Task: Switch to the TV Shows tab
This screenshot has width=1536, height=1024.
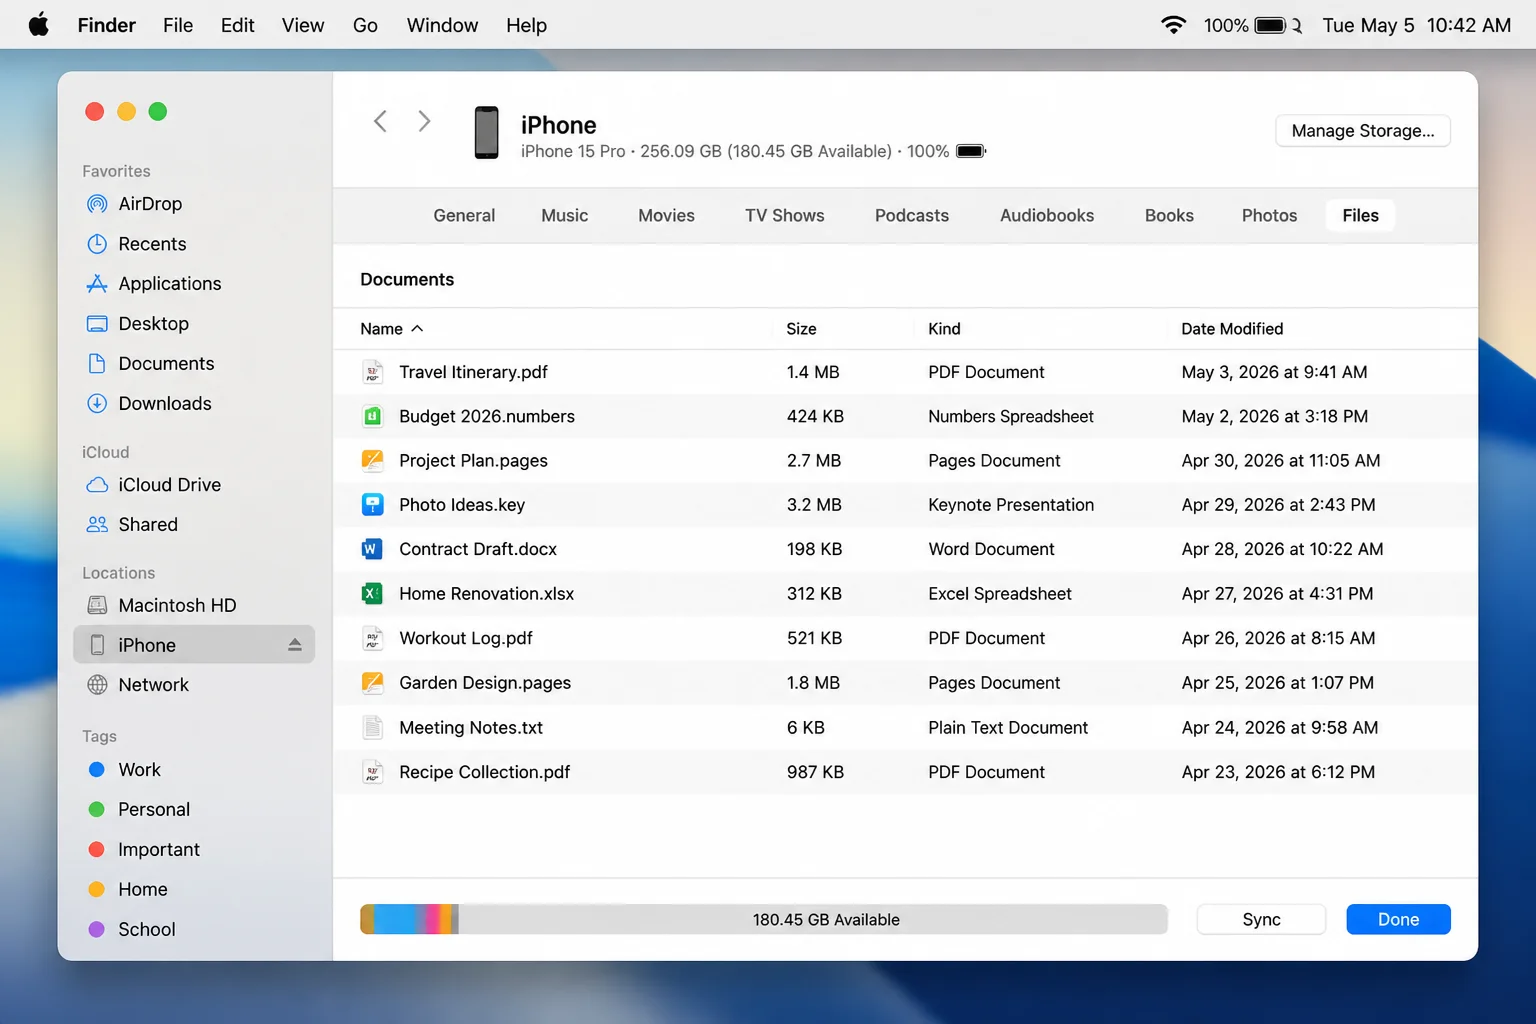Action: coord(785,216)
